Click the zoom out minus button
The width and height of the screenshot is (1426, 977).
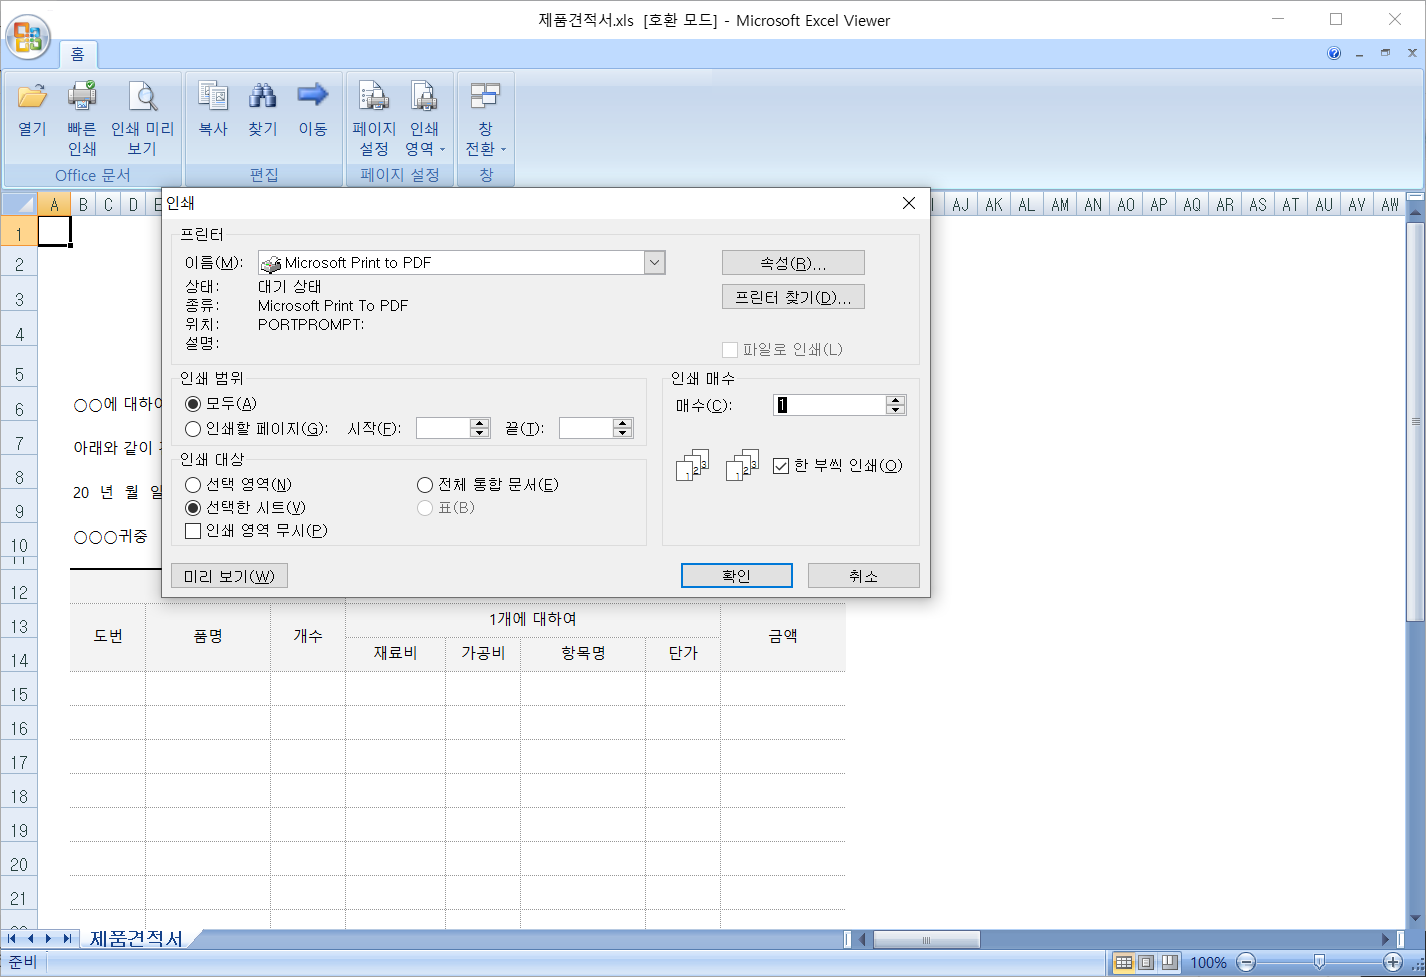point(1246,962)
